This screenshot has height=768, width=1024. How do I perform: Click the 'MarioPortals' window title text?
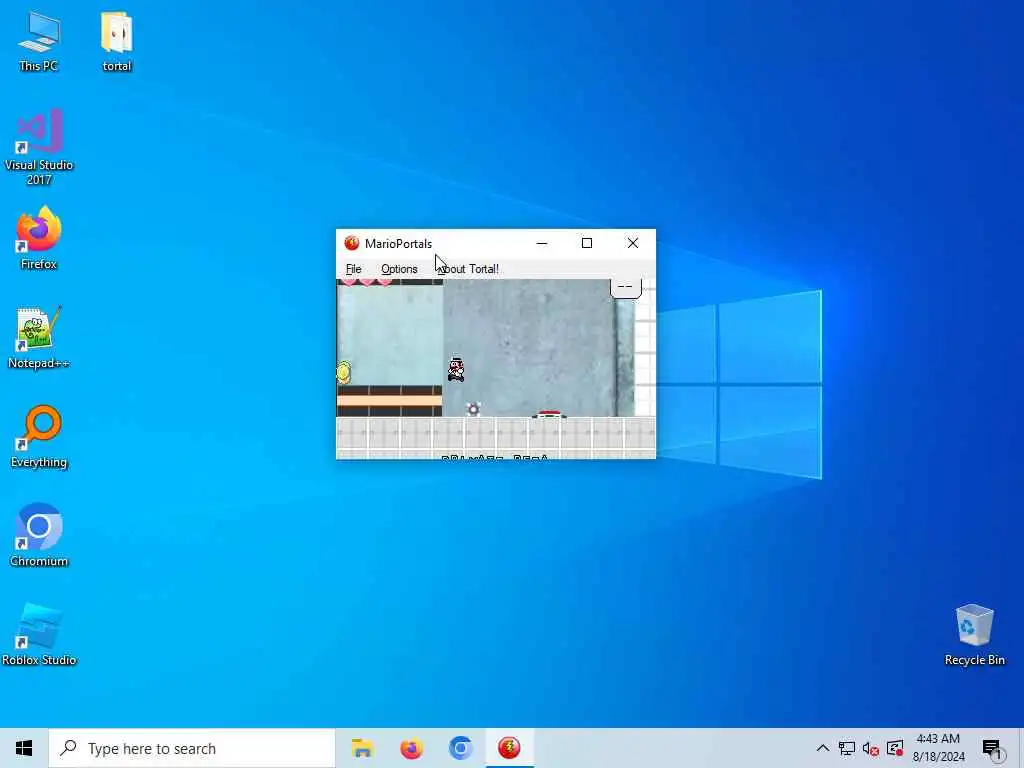coord(398,244)
